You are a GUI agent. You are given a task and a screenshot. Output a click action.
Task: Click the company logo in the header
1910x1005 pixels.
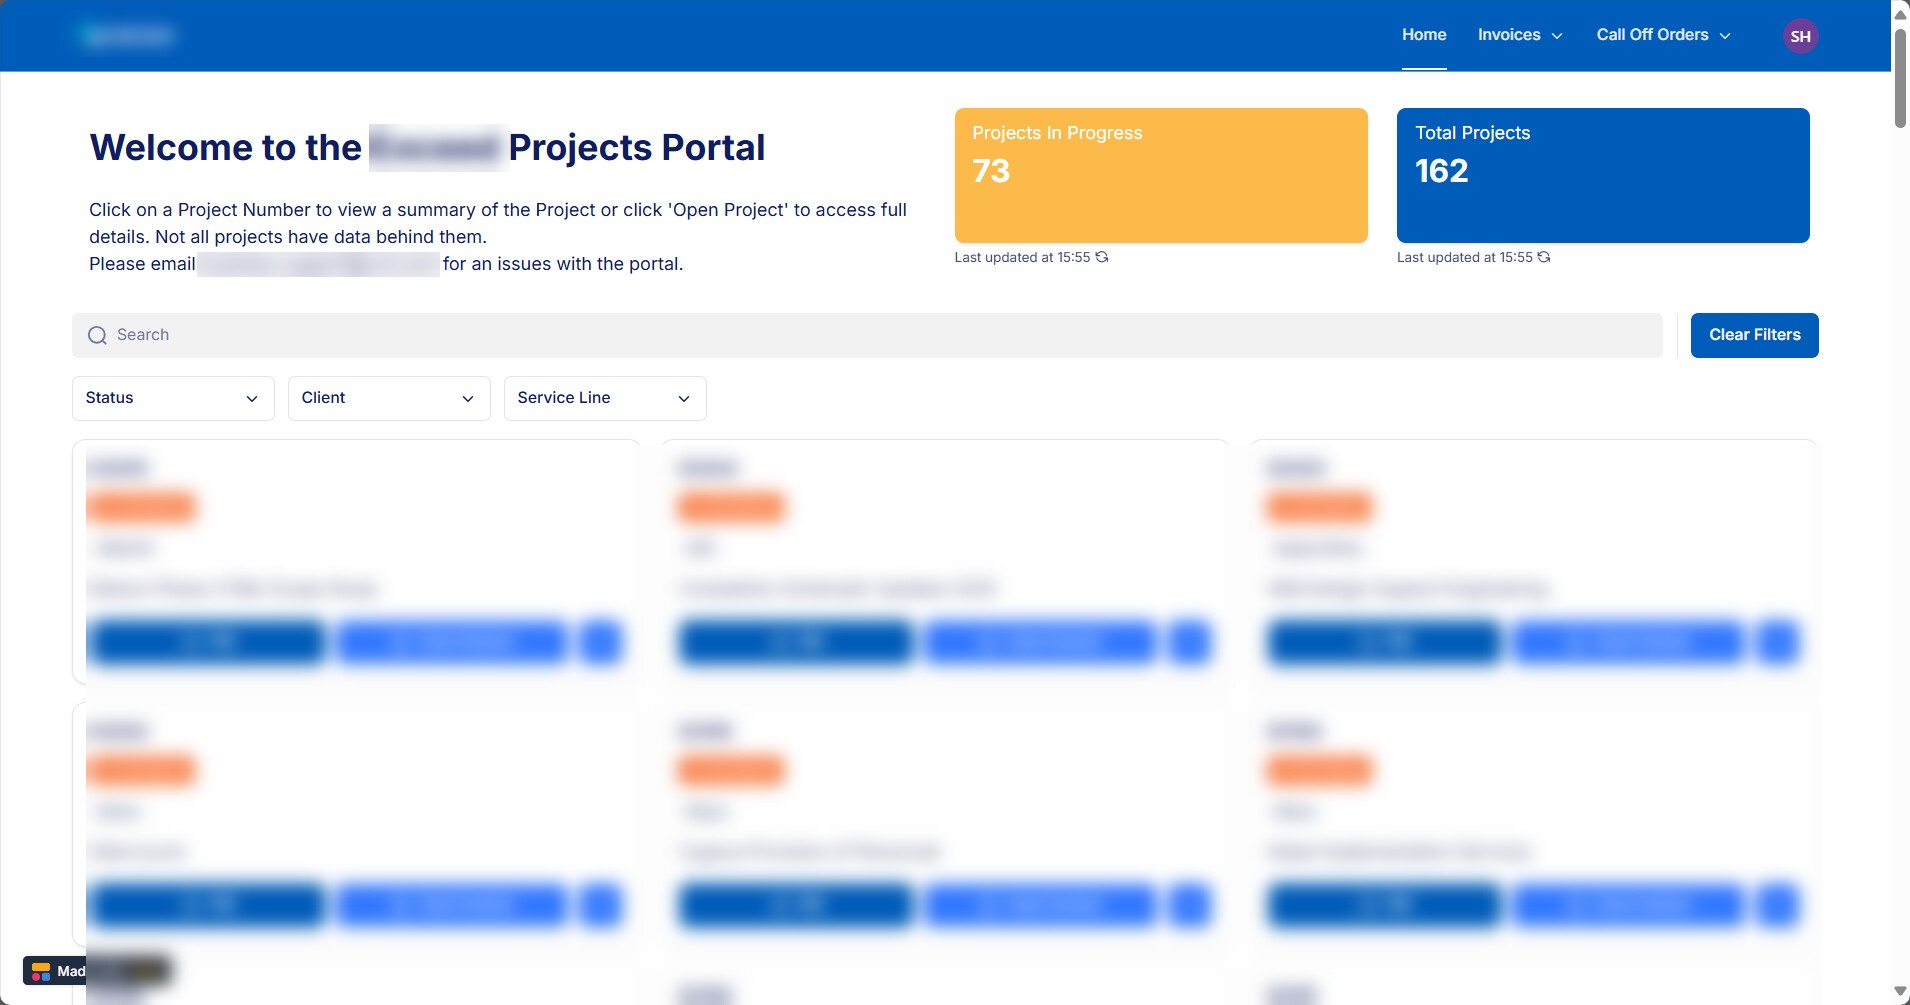click(x=128, y=36)
